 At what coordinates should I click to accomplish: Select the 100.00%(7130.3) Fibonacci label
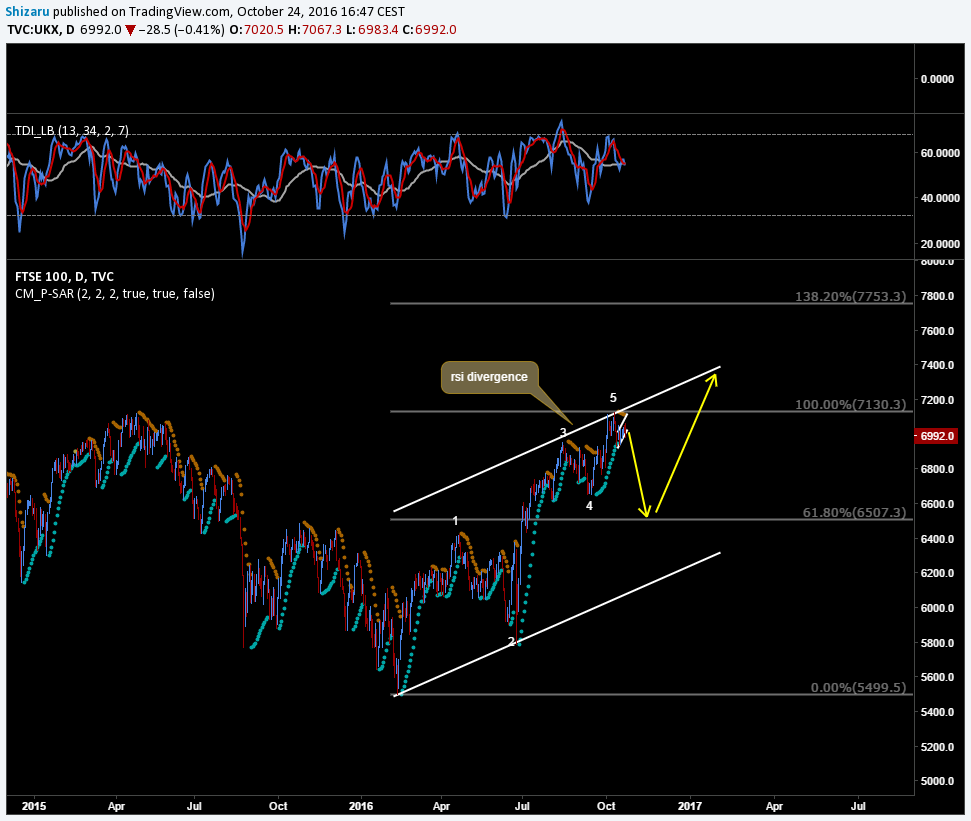coord(851,404)
